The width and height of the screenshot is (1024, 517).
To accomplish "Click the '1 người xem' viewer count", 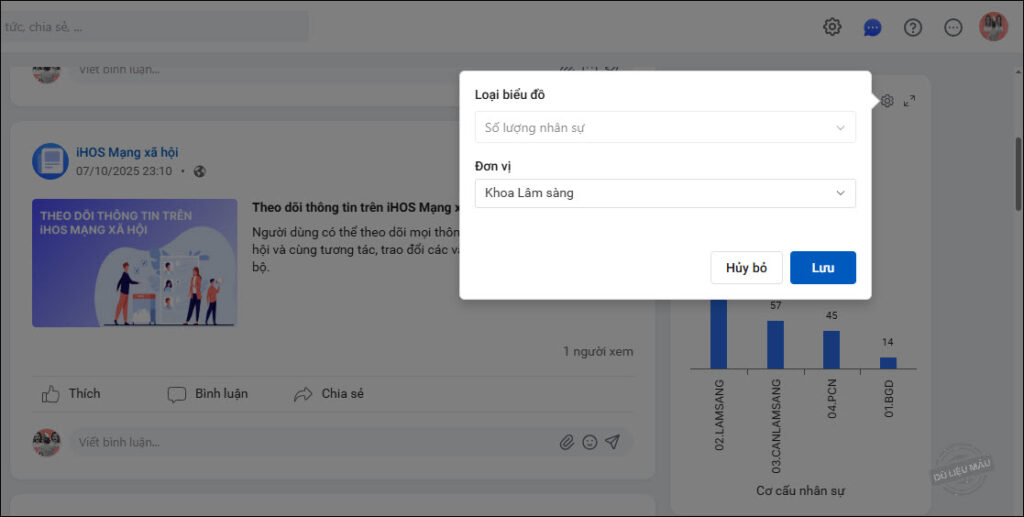I will (x=598, y=351).
